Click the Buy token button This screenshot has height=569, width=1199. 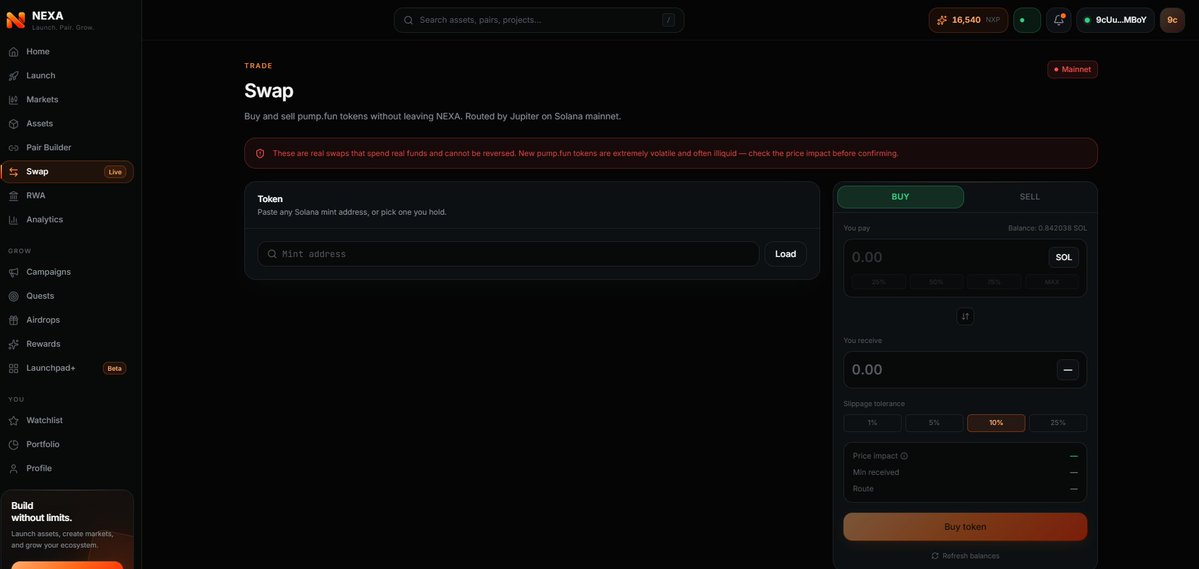(x=965, y=527)
